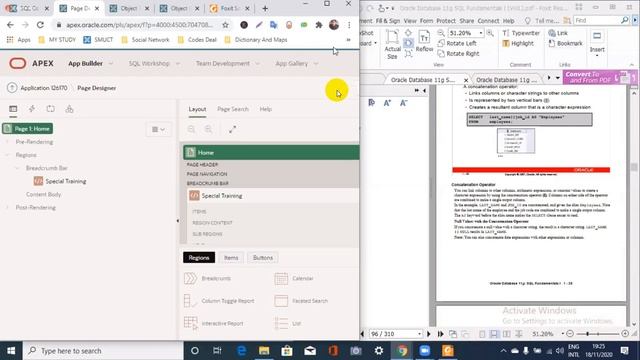Open the Page Designer breadcrumb link
This screenshot has width=640, height=360.
point(97,88)
